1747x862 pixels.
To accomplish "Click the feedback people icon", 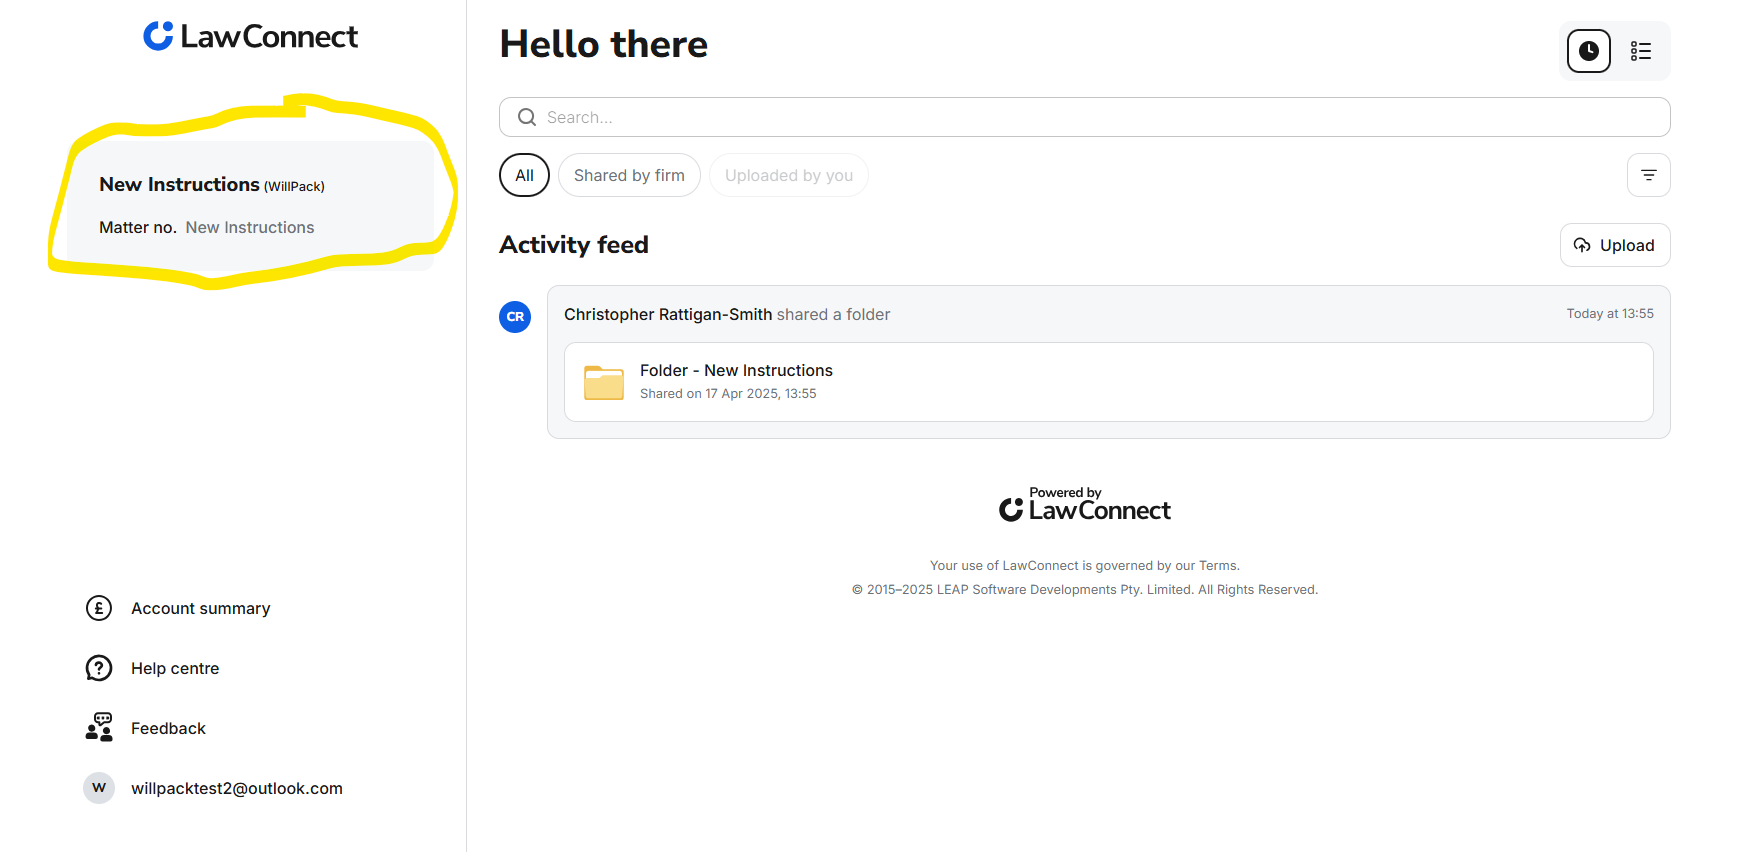I will point(99,727).
